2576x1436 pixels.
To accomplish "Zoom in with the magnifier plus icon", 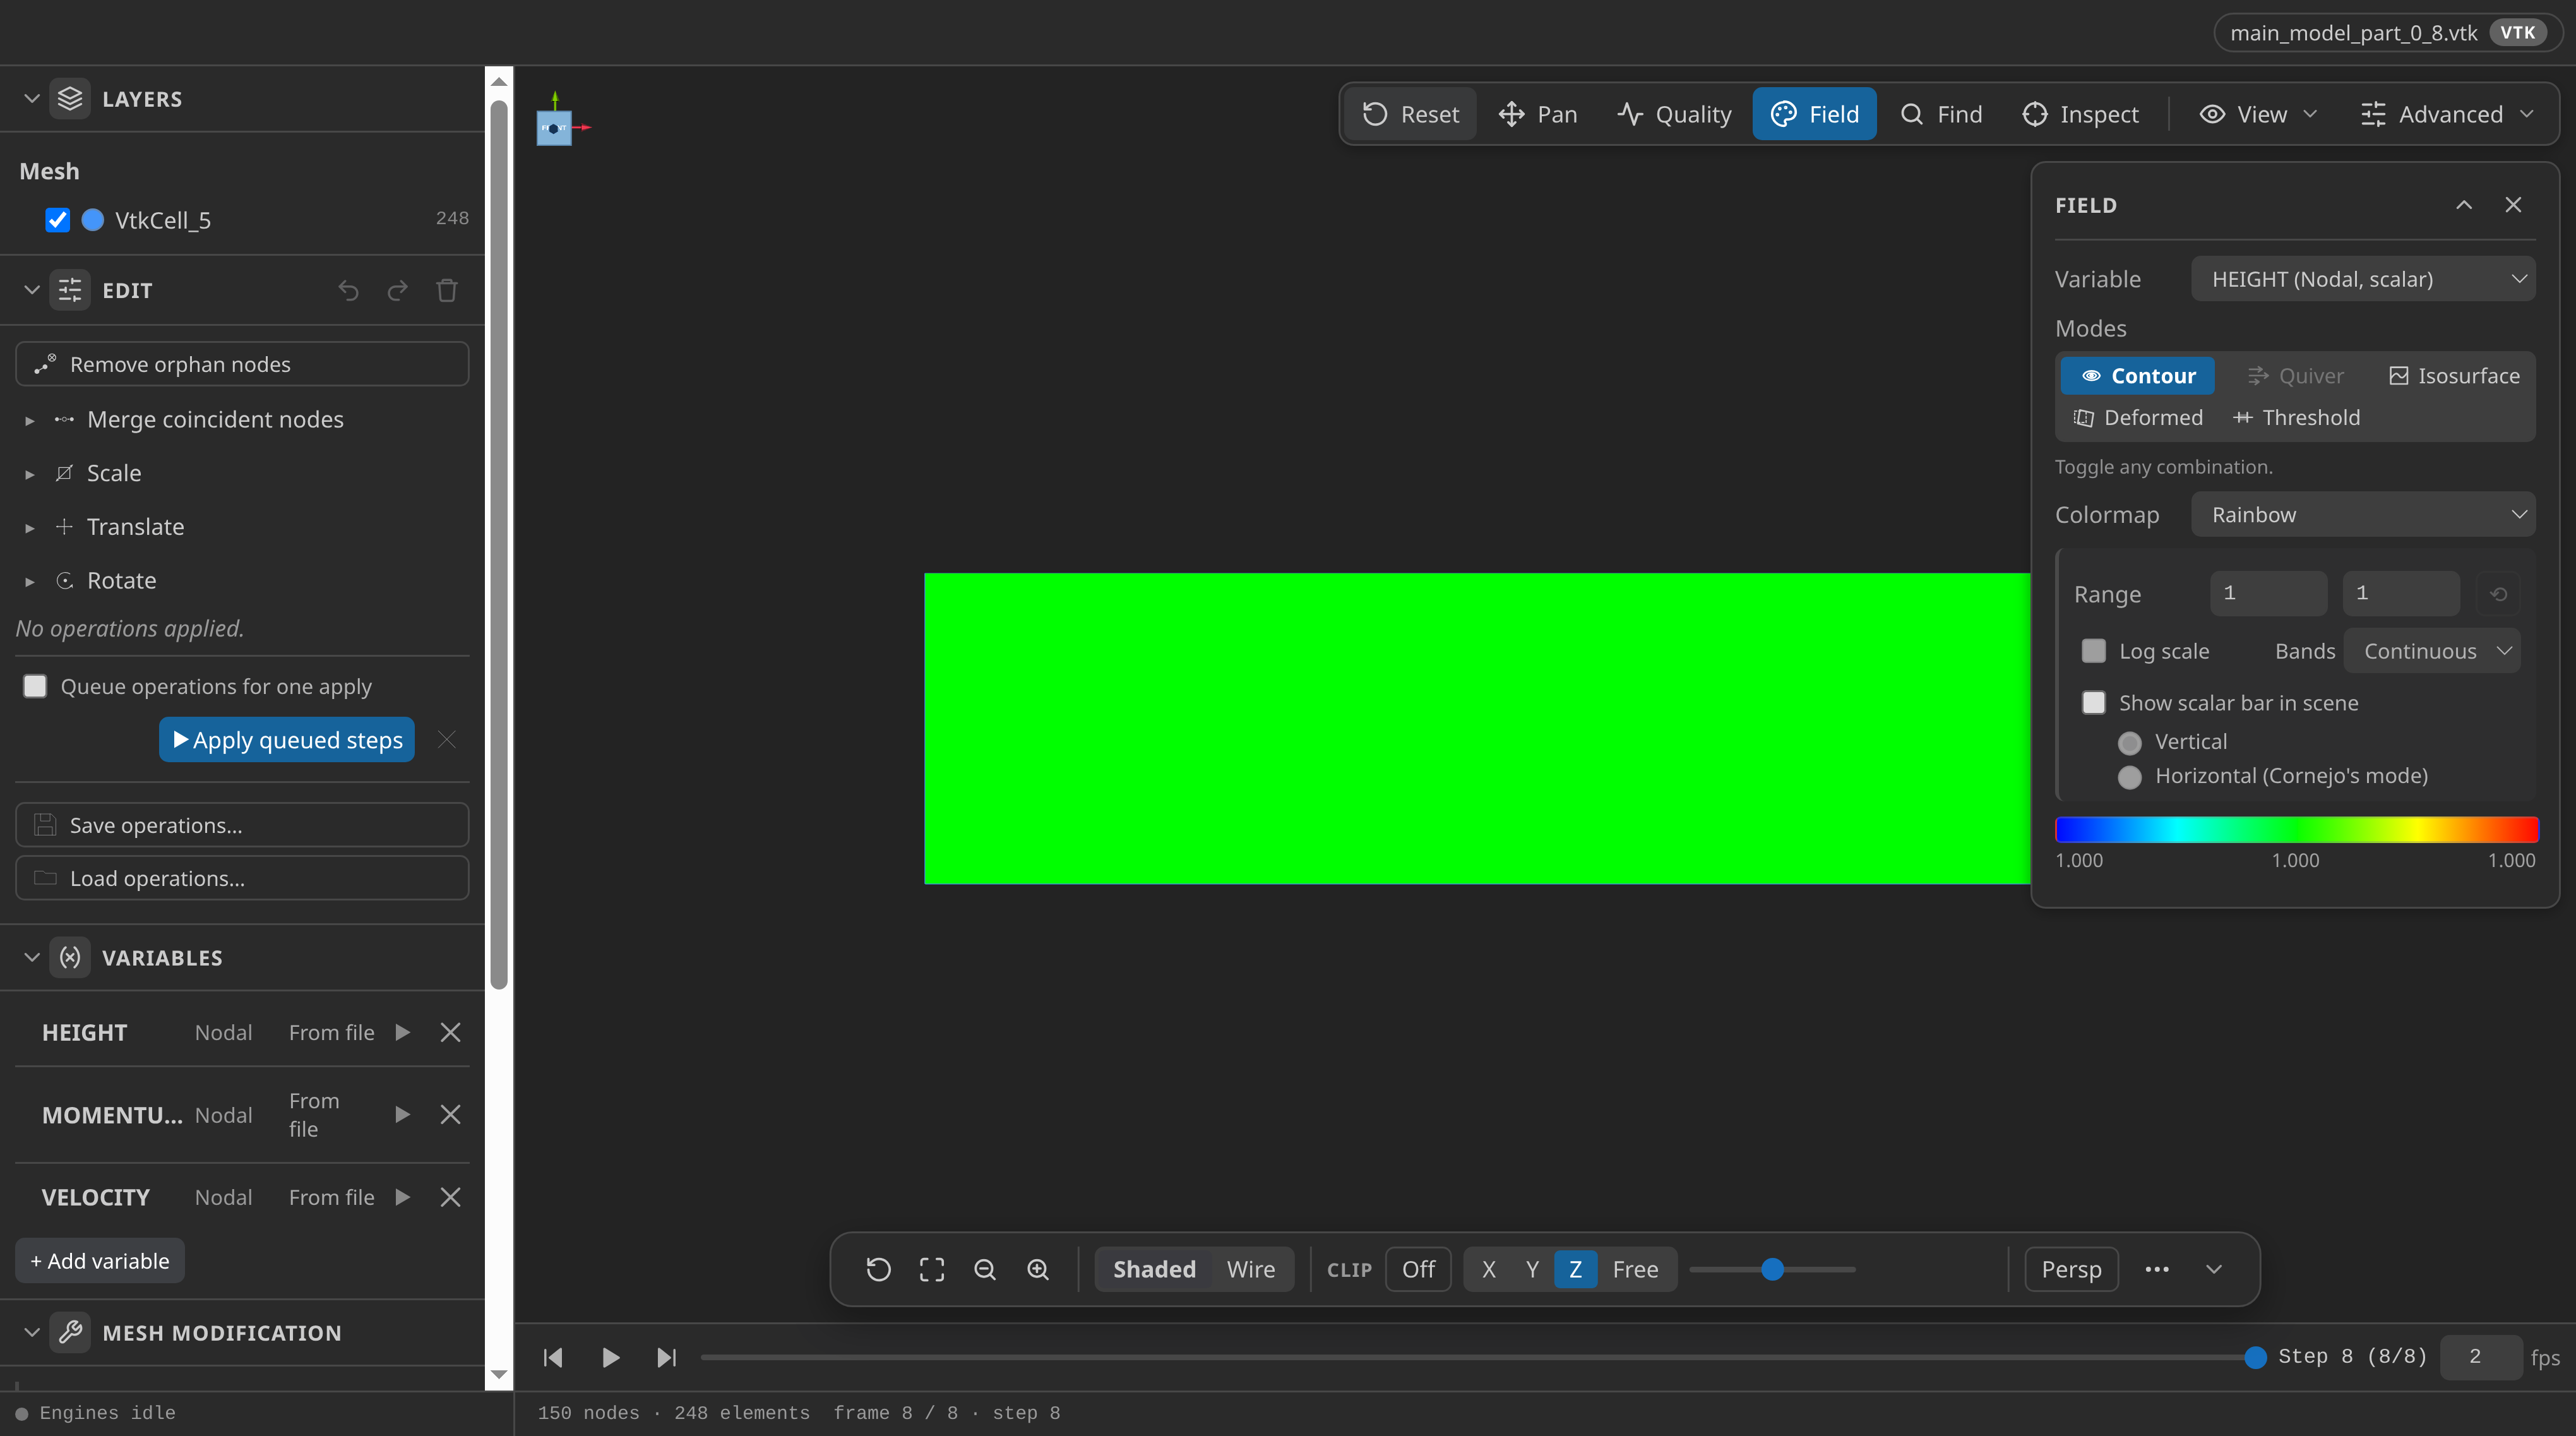I will [x=1038, y=1269].
